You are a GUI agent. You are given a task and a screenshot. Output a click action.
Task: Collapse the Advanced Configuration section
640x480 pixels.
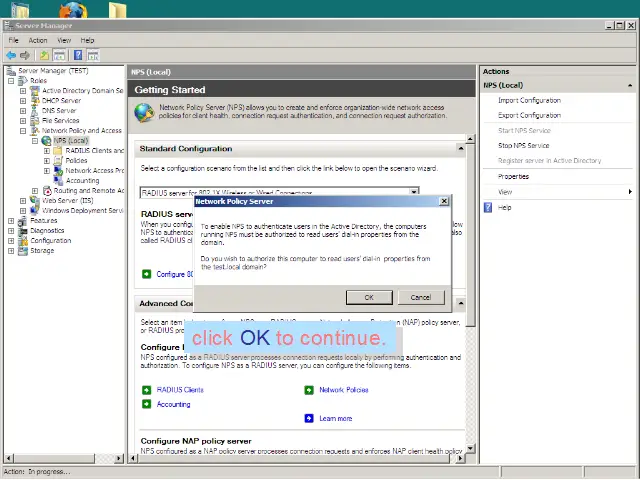(x=461, y=303)
